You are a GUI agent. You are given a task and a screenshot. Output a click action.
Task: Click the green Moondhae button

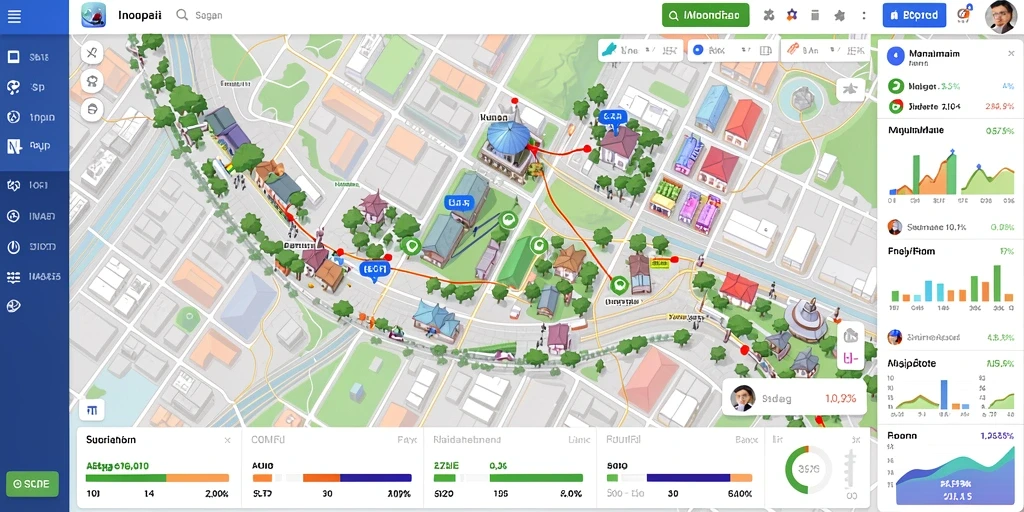(x=705, y=15)
